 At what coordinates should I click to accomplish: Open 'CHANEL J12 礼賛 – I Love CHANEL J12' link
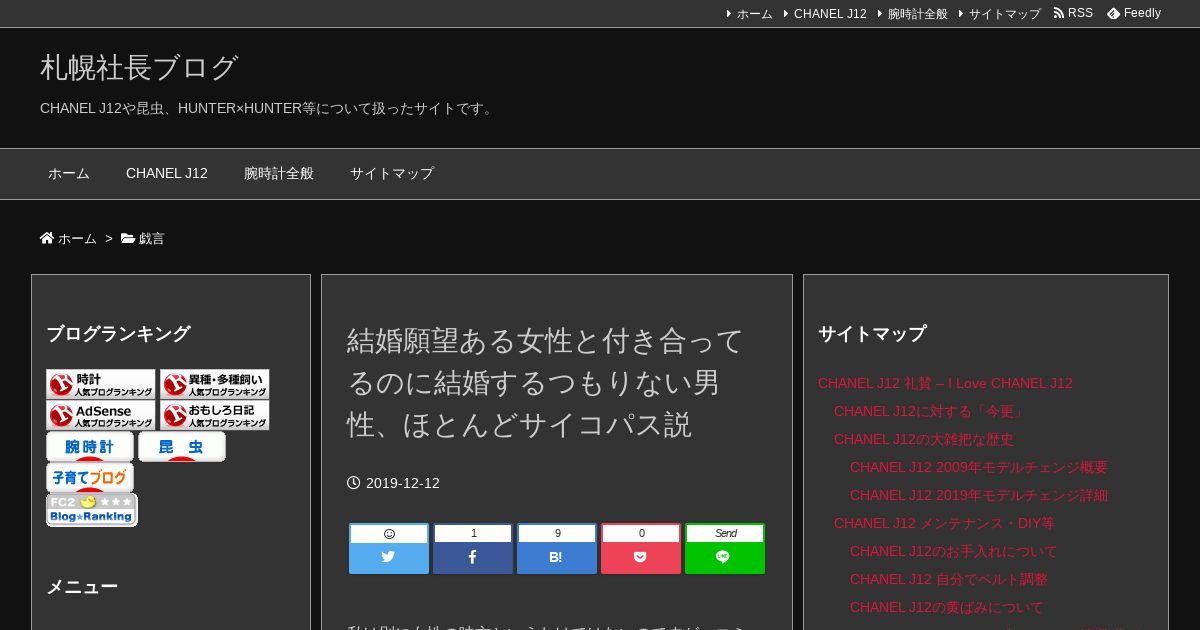[x=945, y=383]
